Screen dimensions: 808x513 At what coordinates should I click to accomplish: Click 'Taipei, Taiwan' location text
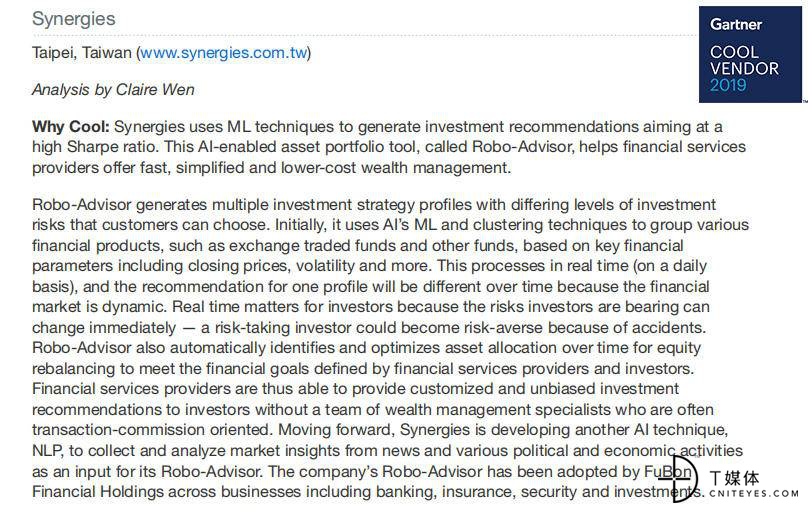82,53
